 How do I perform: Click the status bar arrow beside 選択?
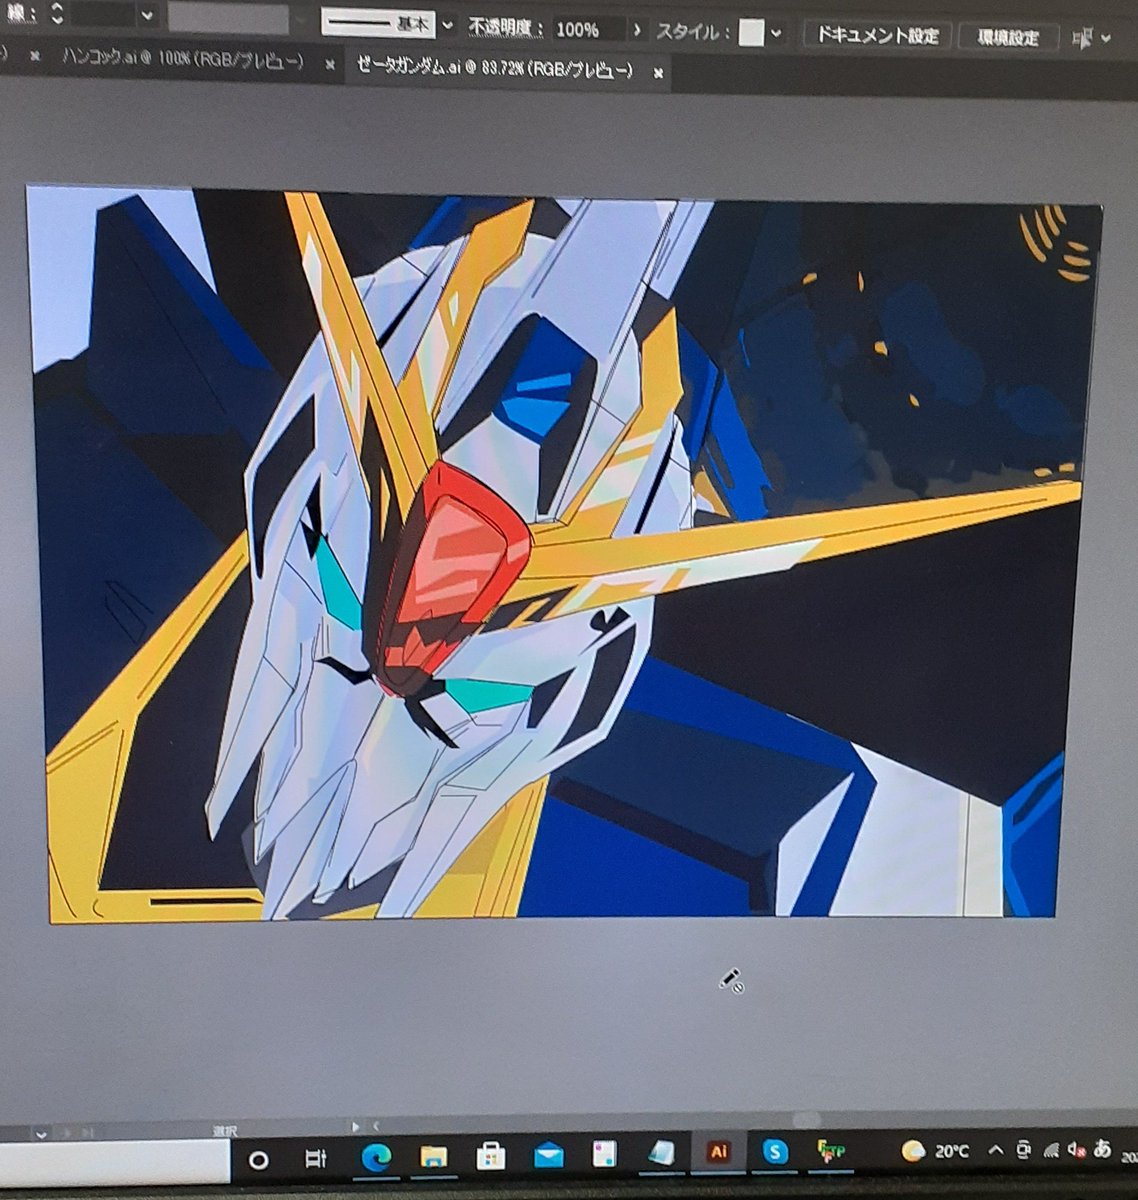tap(355, 1127)
